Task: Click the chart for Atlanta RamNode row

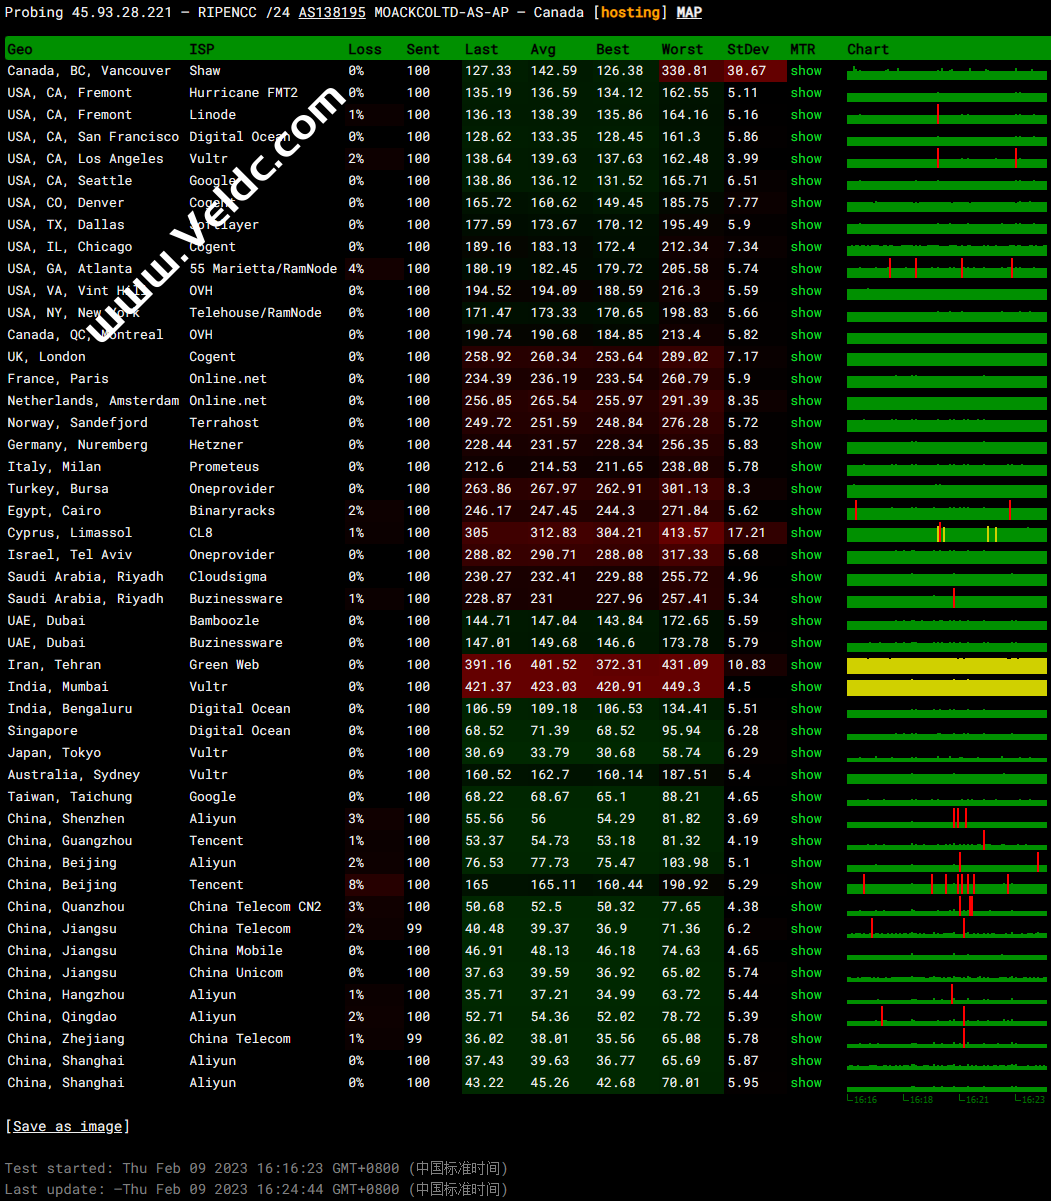Action: [946, 269]
